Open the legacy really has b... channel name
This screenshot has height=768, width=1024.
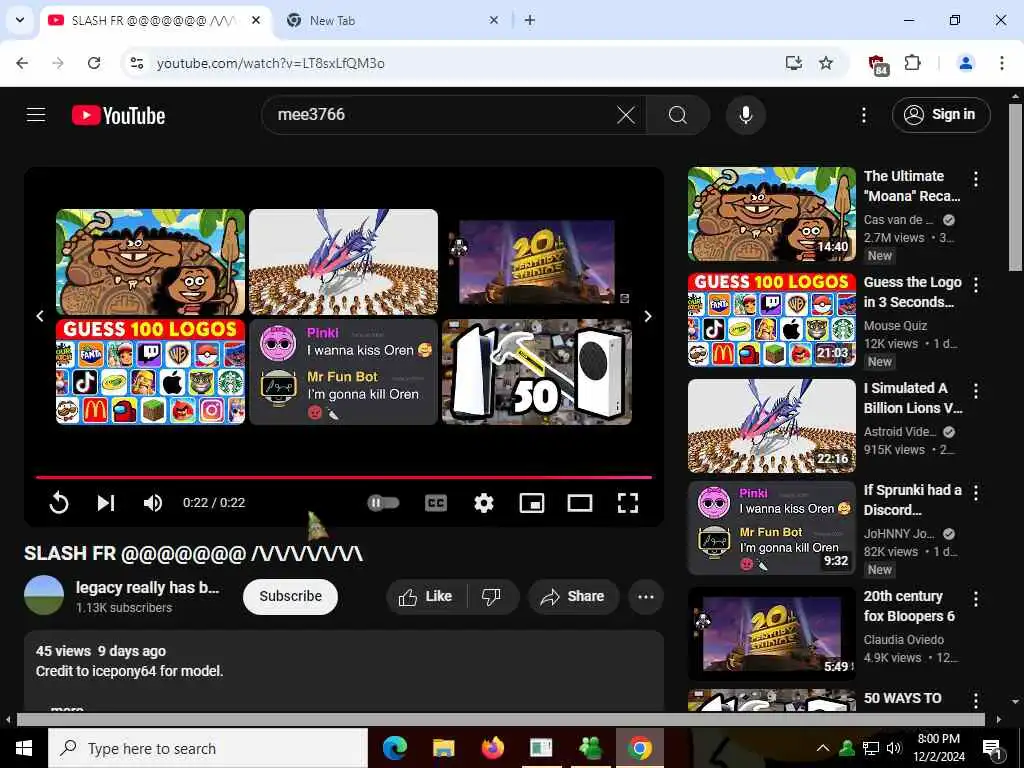(148, 587)
